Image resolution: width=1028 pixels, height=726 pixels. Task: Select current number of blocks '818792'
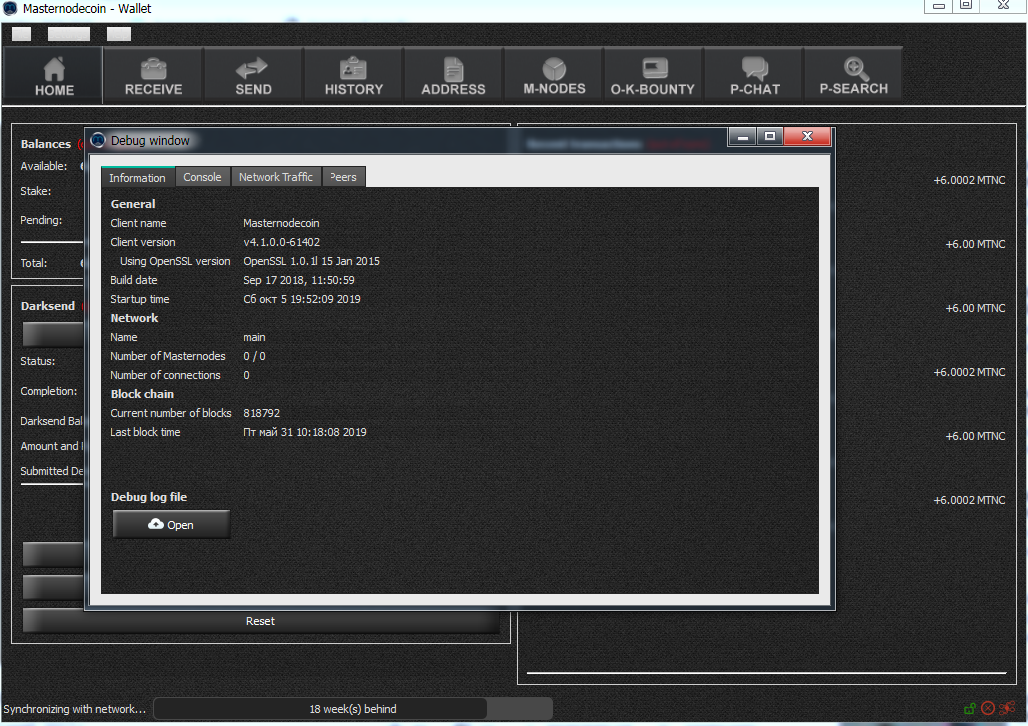tap(262, 413)
